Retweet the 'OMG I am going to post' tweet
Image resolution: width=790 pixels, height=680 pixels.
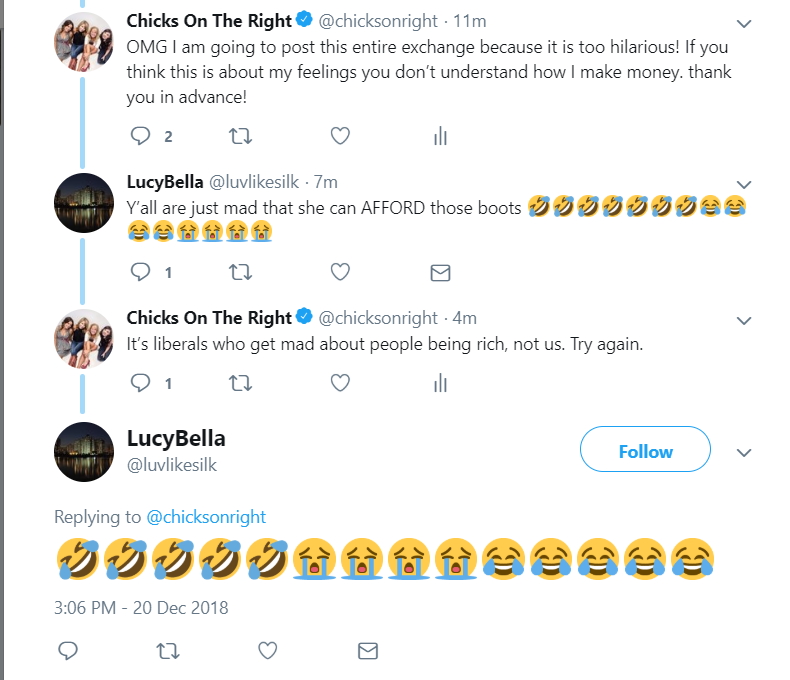coord(240,136)
